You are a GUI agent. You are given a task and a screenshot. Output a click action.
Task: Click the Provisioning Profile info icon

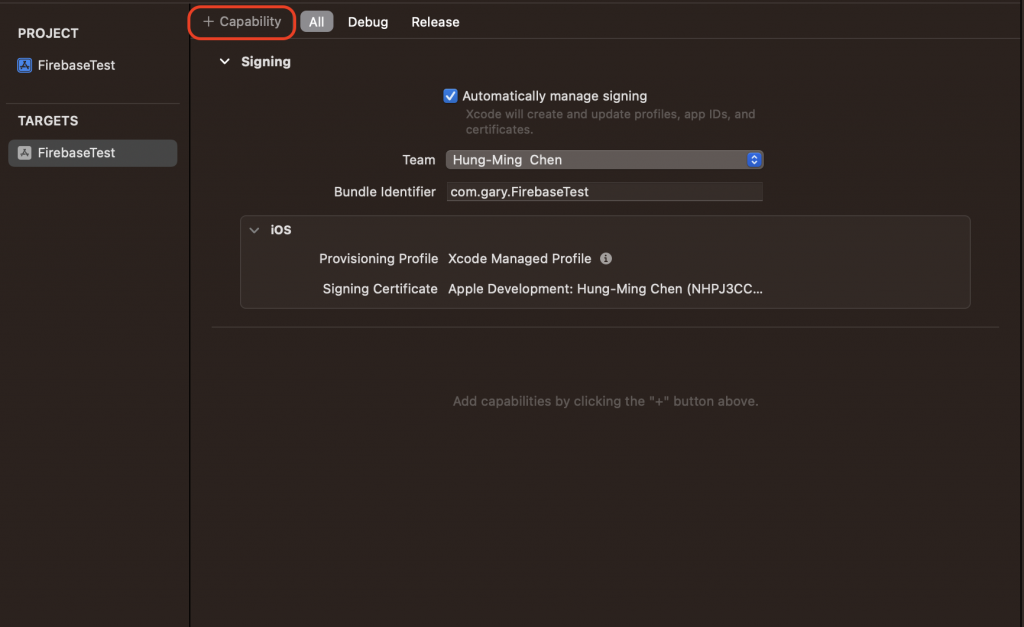pyautogui.click(x=606, y=259)
